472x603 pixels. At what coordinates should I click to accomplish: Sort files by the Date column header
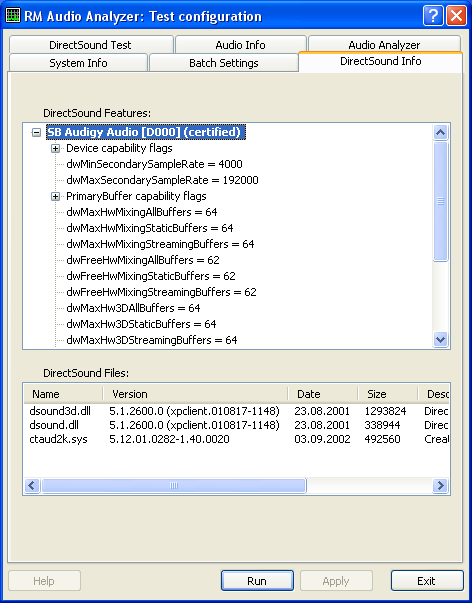click(x=323, y=394)
